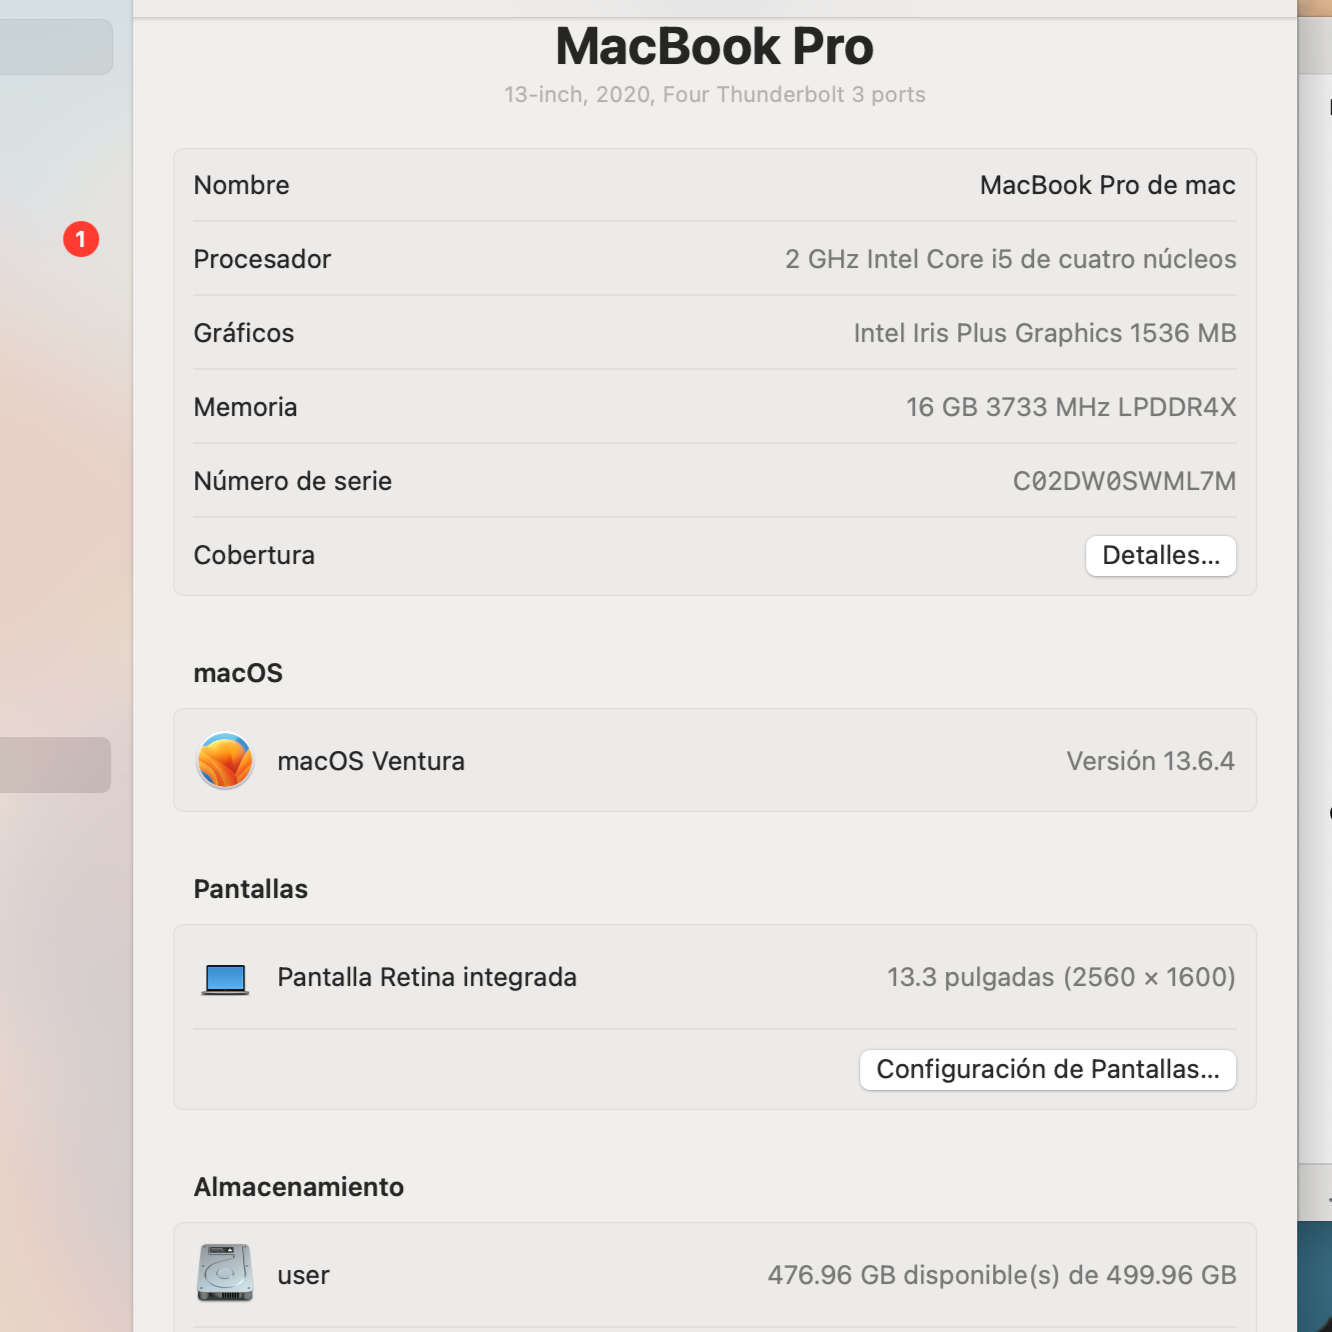This screenshot has height=1332, width=1332.
Task: Select the Número de serie label
Action: (293, 482)
